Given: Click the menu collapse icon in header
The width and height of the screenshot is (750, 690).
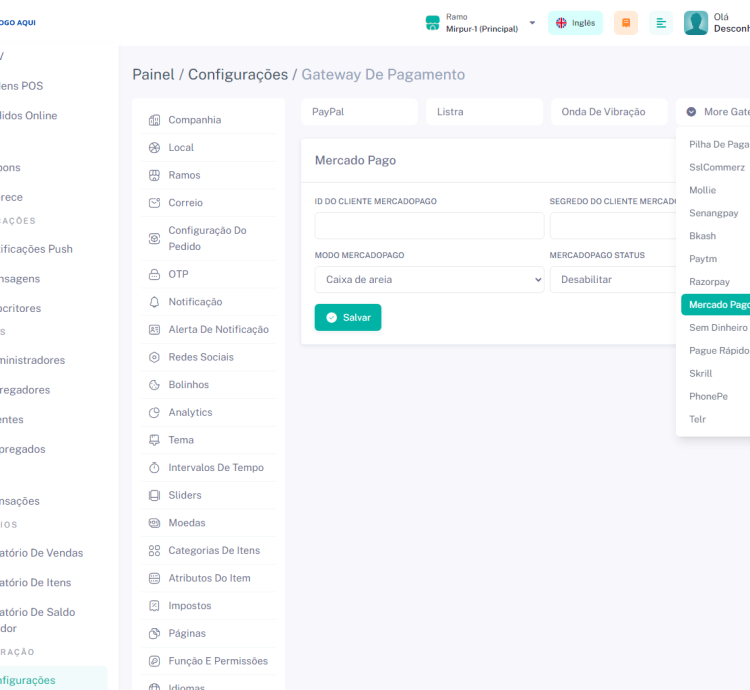Looking at the screenshot, I should [661, 23].
